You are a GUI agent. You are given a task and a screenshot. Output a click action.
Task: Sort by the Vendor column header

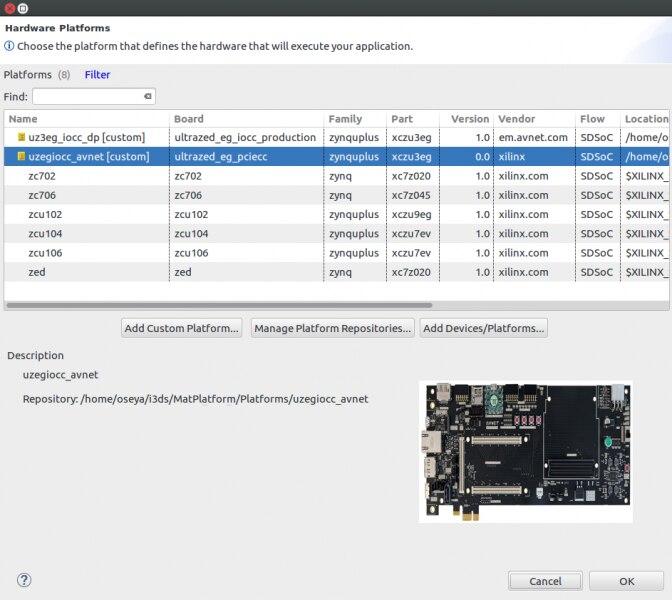[x=533, y=119]
